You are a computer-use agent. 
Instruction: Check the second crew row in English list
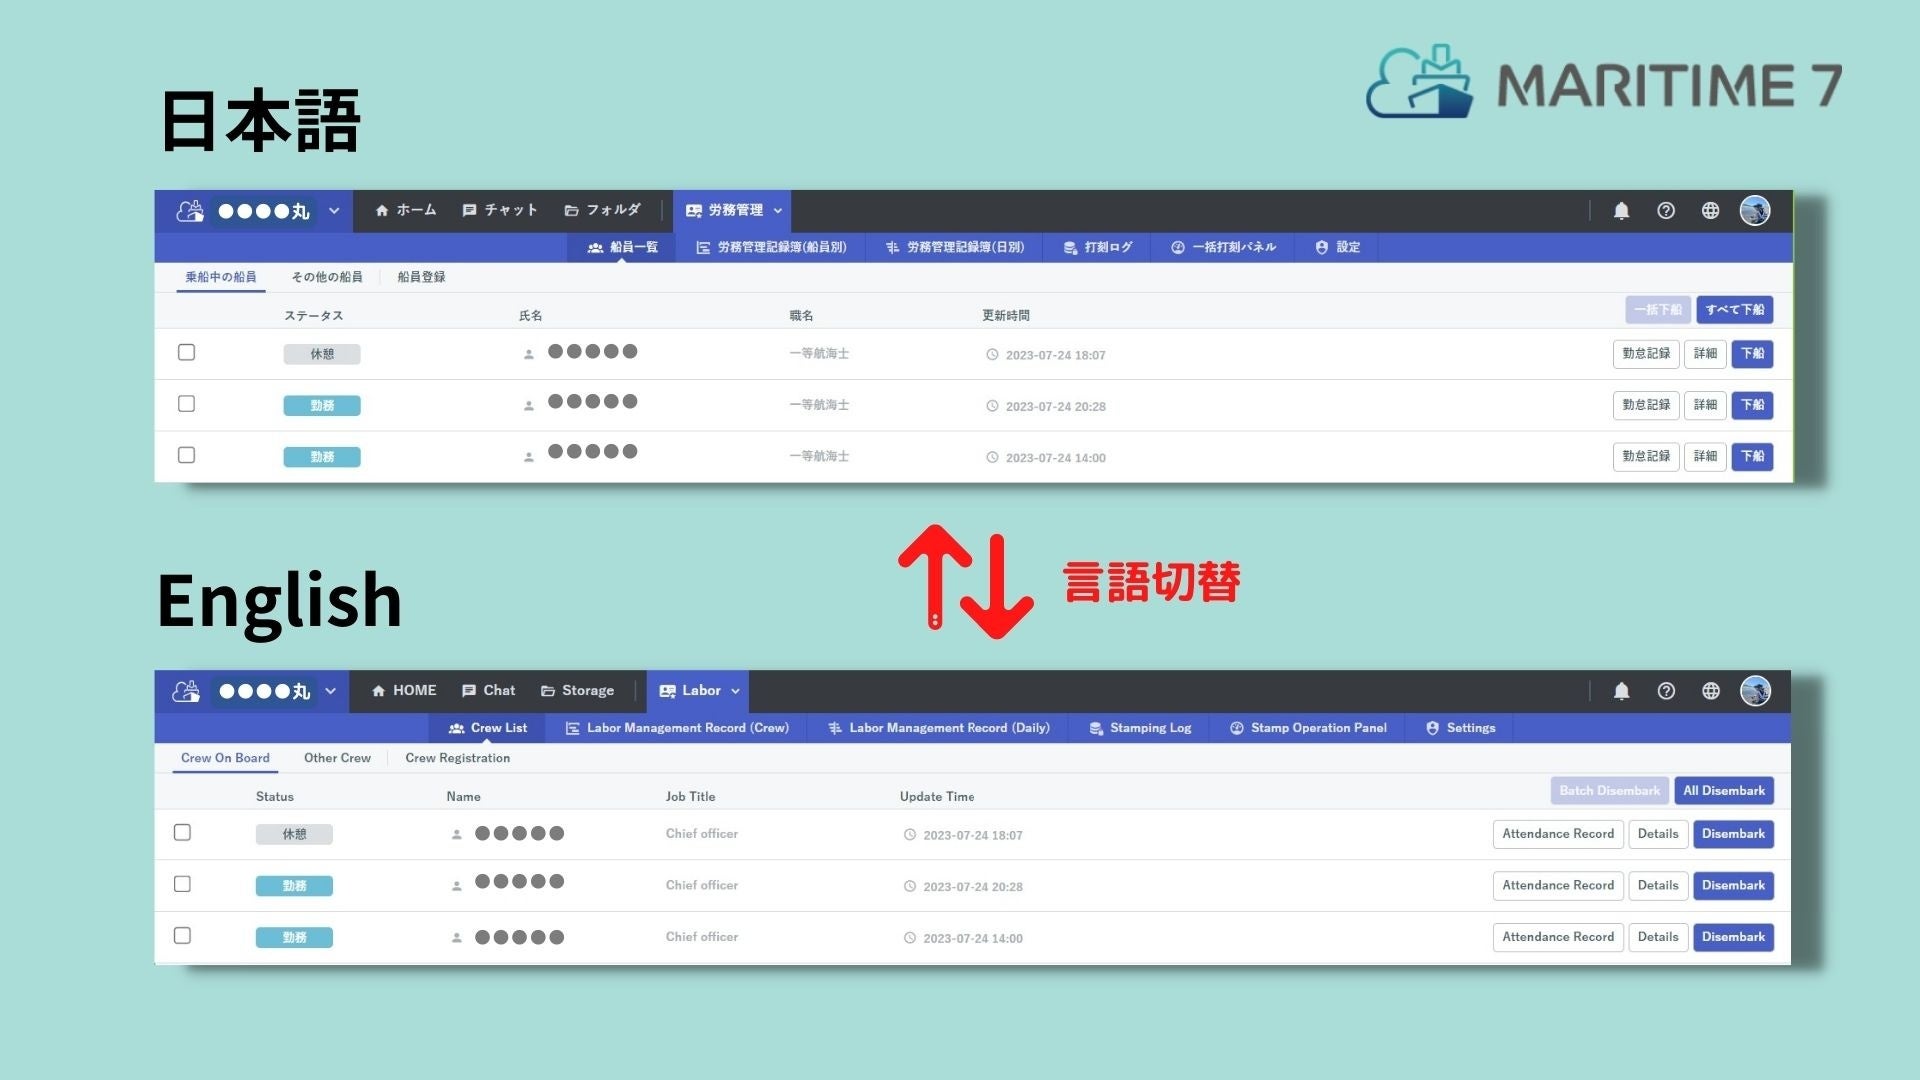(182, 884)
